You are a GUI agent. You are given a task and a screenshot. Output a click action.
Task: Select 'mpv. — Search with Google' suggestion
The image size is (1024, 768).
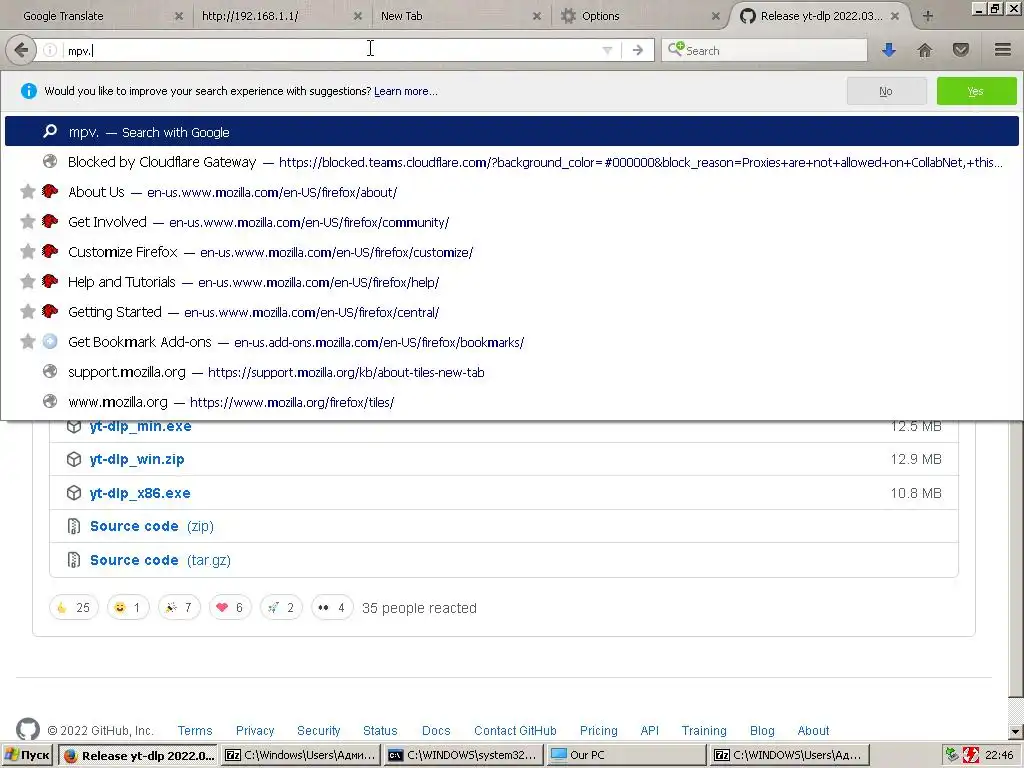[x=511, y=132]
